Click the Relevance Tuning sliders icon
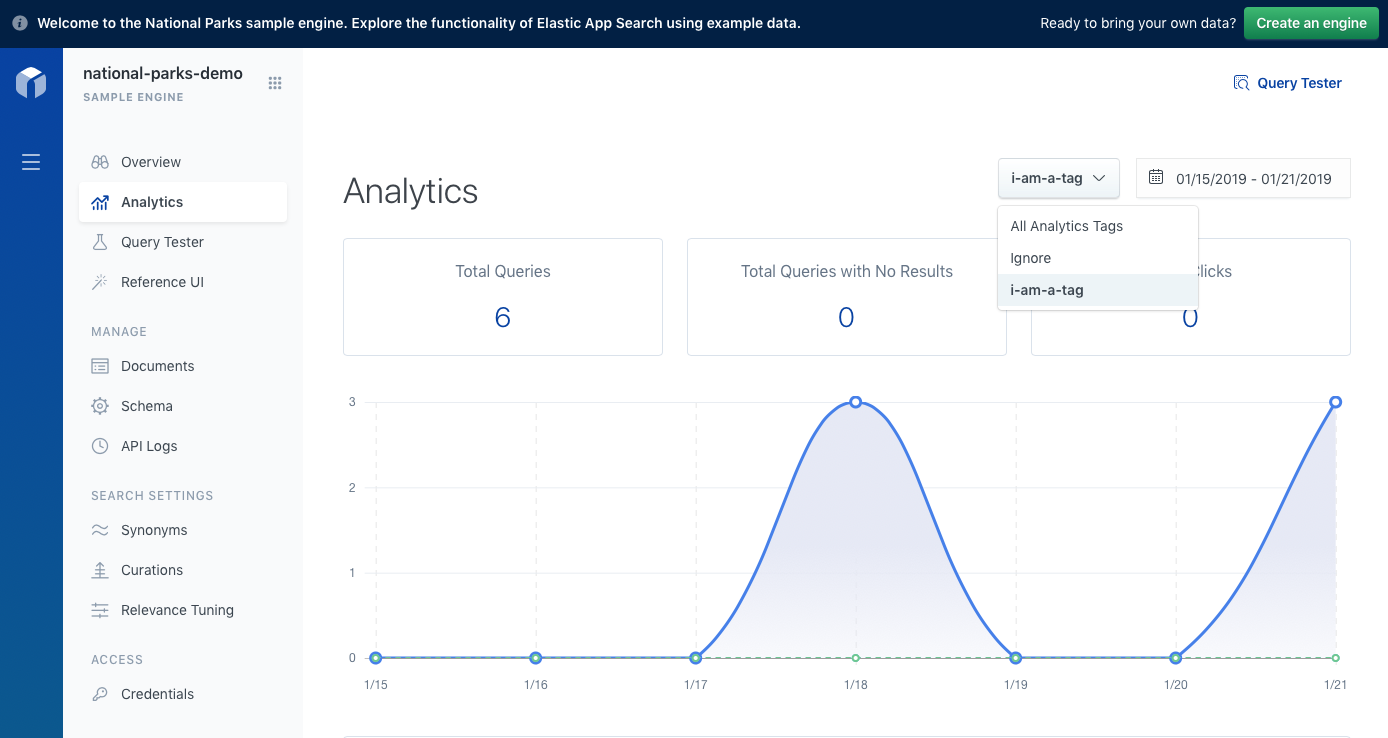 (100, 609)
